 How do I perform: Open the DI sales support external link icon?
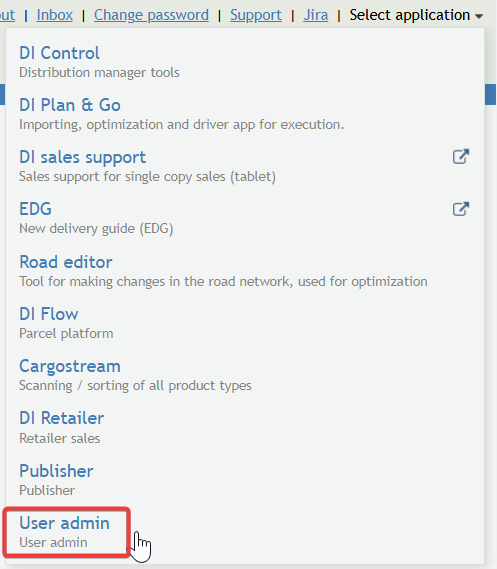(x=461, y=157)
